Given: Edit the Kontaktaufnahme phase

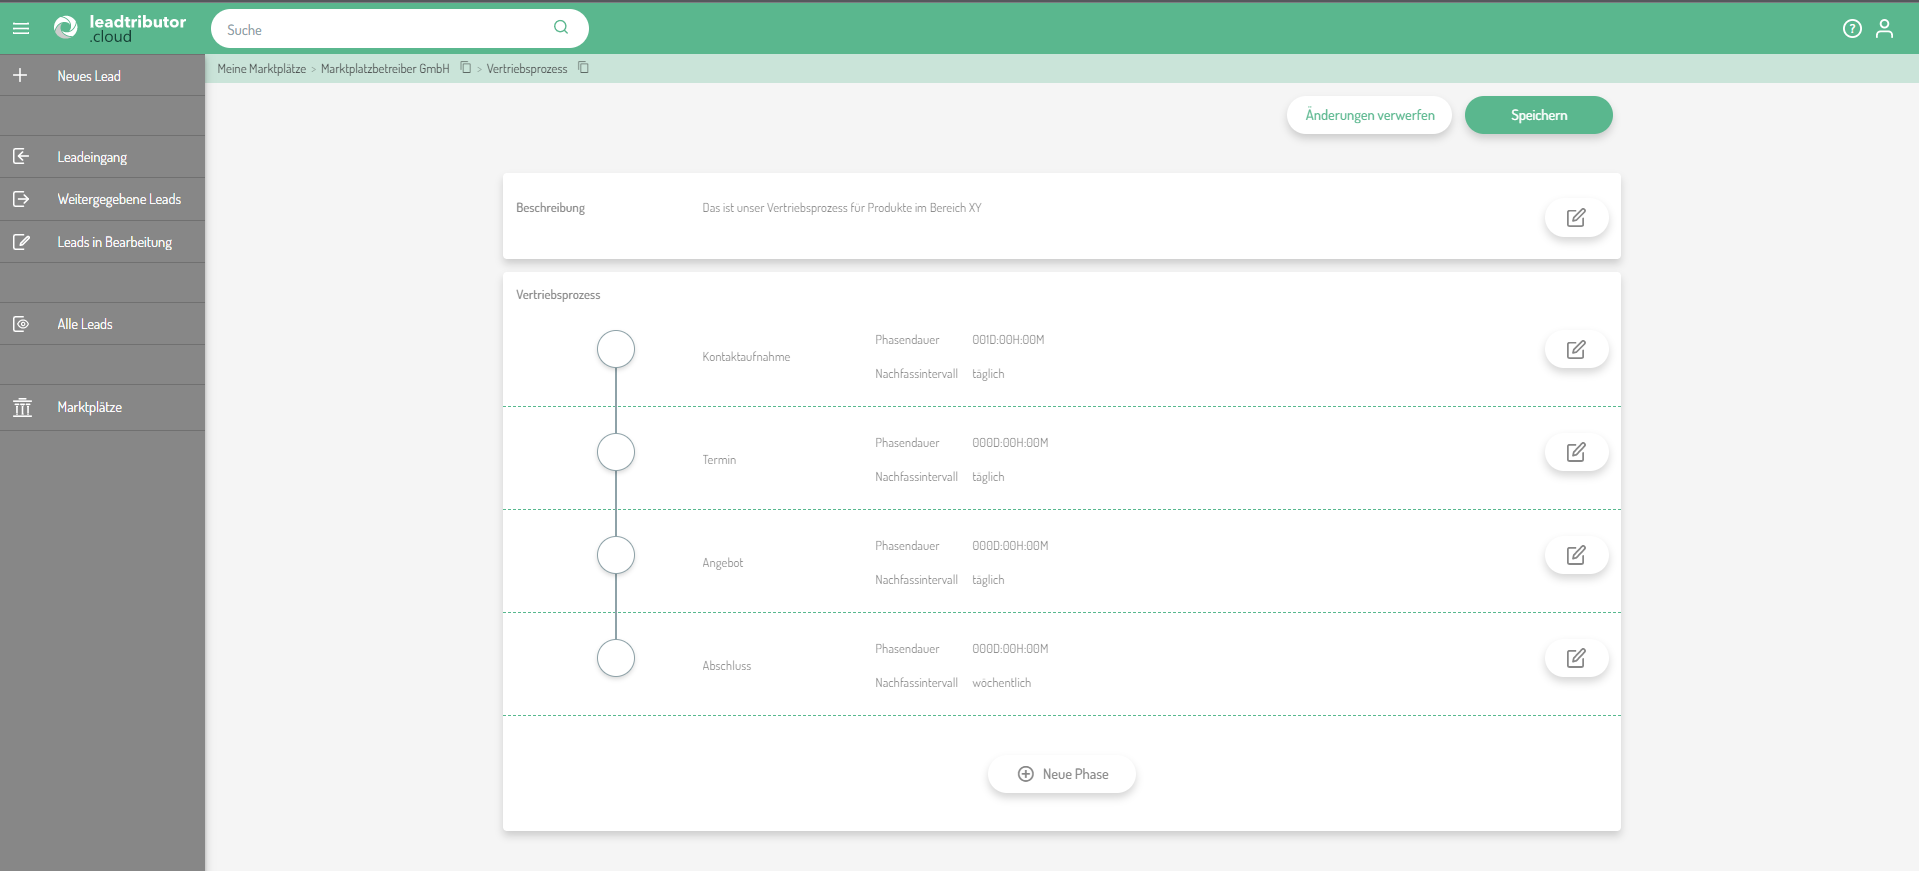Looking at the screenshot, I should pyautogui.click(x=1576, y=350).
